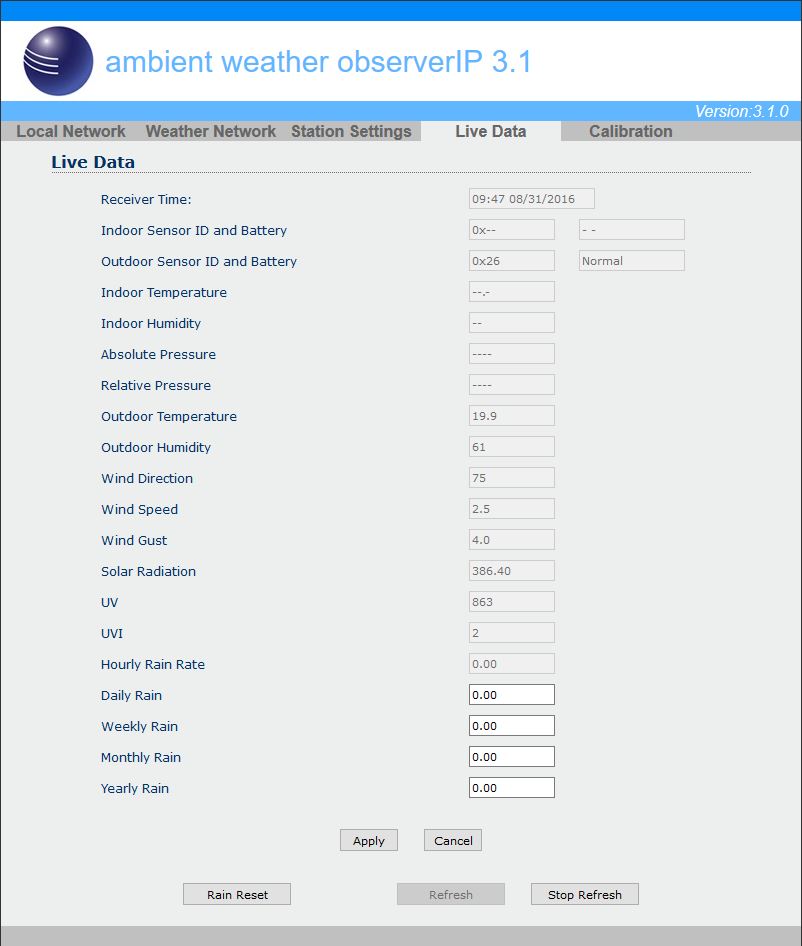The image size is (802, 946).
Task: Click the Rain Reset button
Action: (x=237, y=894)
